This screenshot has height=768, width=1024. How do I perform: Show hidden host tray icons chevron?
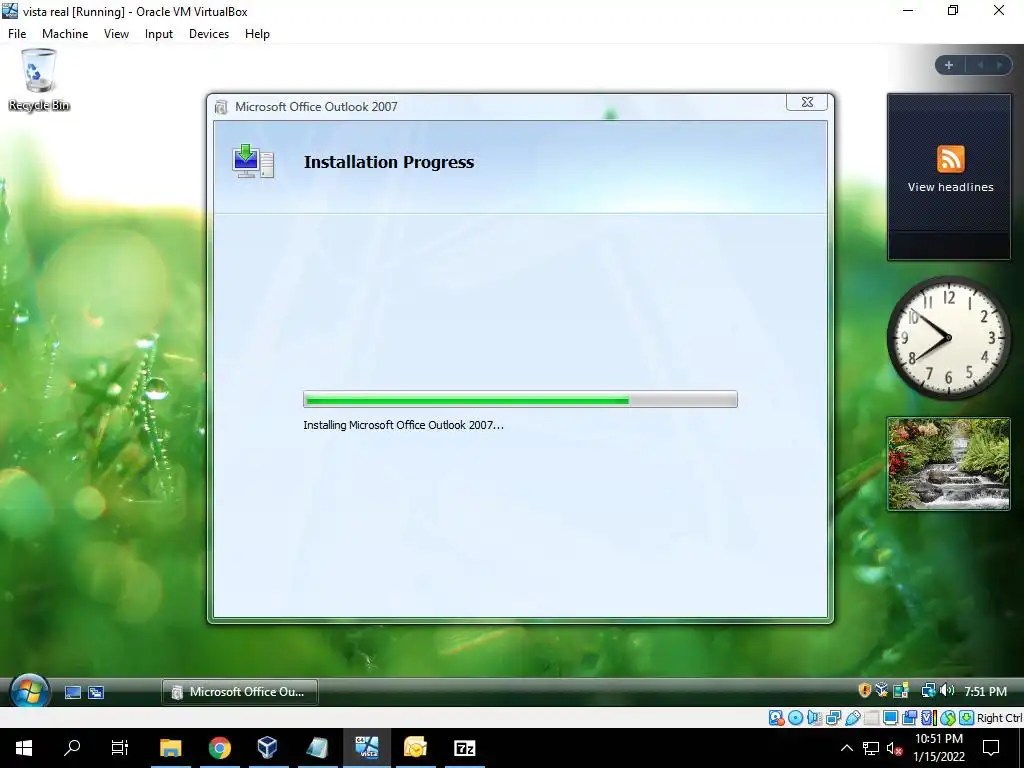(x=846, y=748)
